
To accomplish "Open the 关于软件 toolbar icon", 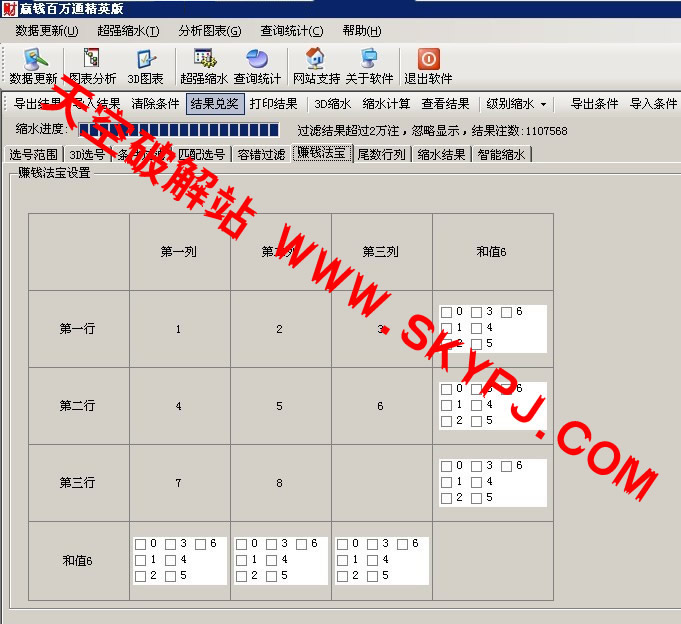I will 369,60.
